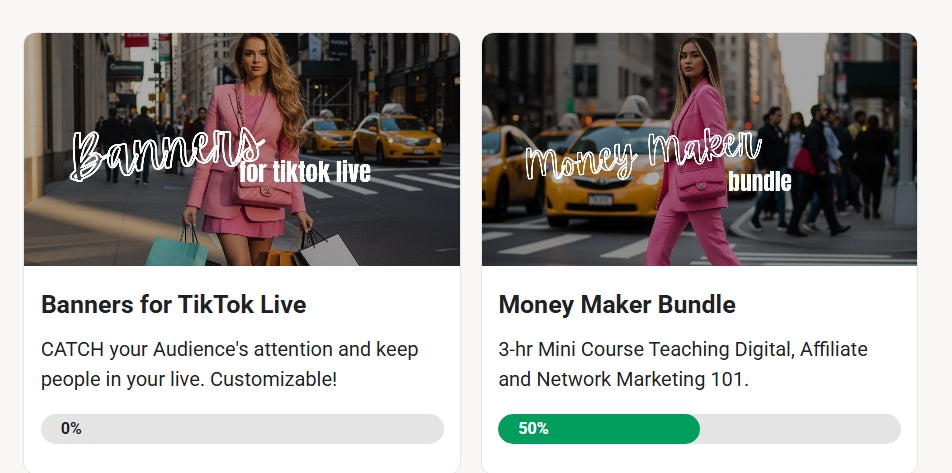Click the script 'Money Maker' overlay text
The image size is (952, 473).
pyautogui.click(x=643, y=155)
